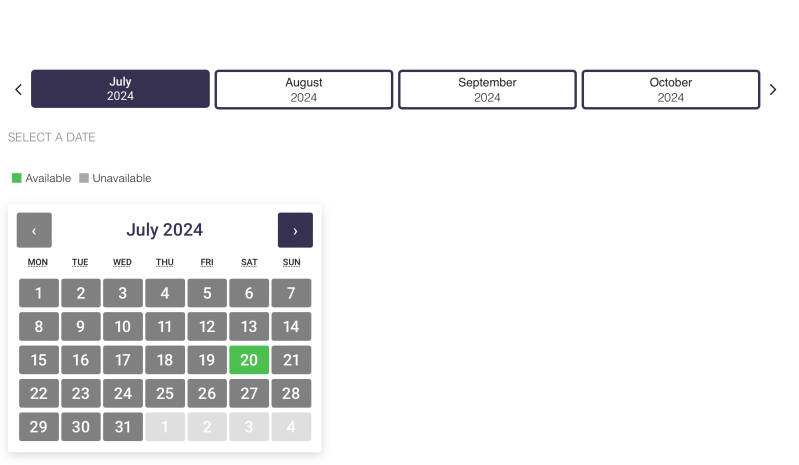The image size is (799, 465).
Task: Switch to the August 2024 tab
Action: pos(304,89)
